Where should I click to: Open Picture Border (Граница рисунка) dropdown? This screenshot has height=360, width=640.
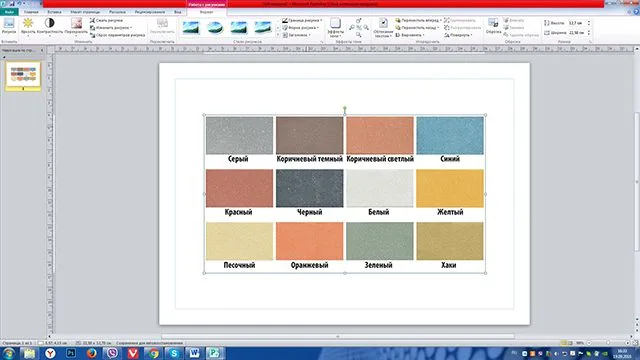point(302,20)
